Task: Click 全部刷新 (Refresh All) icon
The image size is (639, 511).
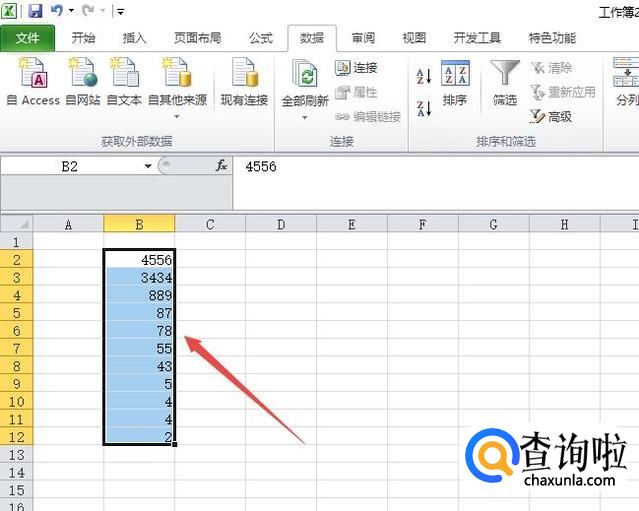Action: (x=305, y=73)
